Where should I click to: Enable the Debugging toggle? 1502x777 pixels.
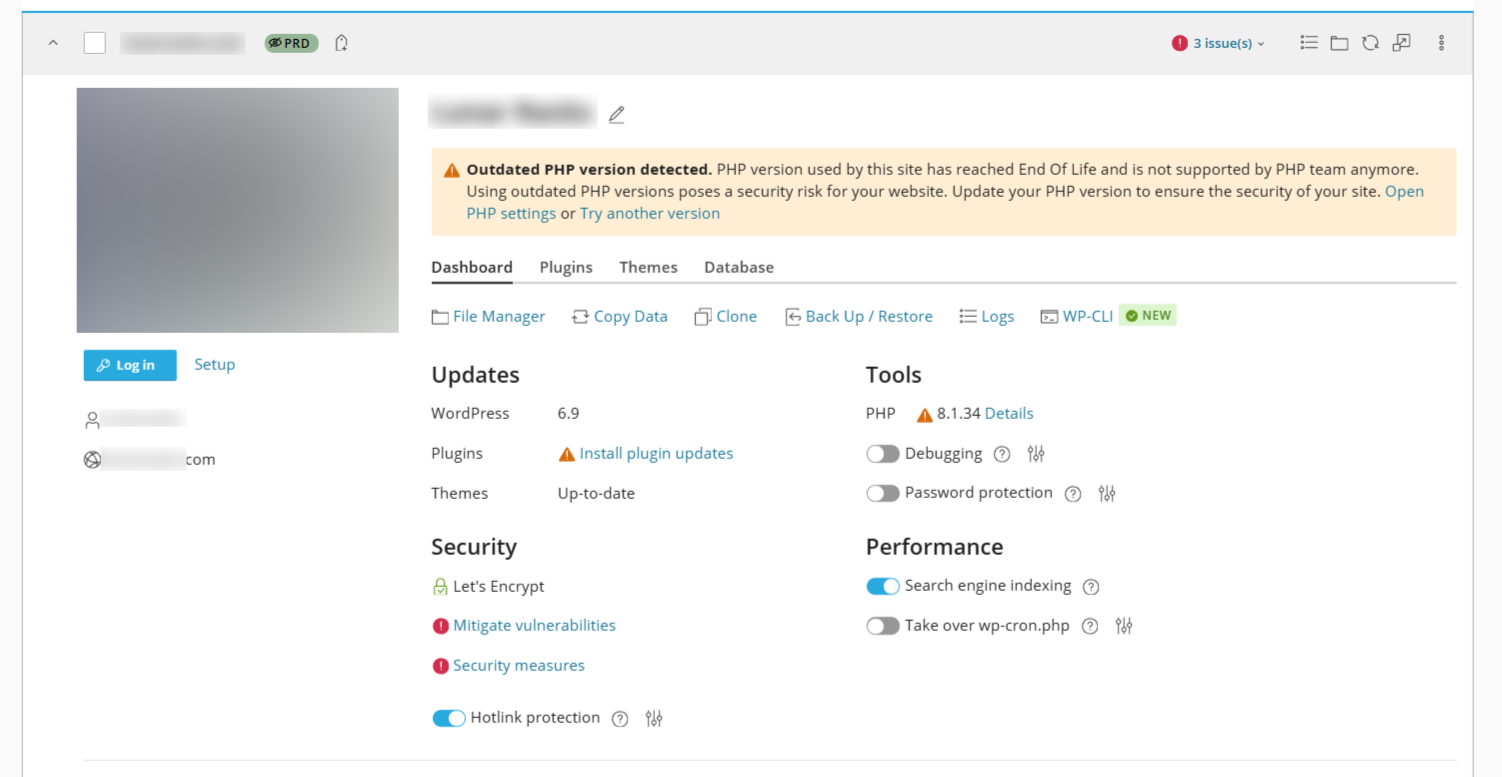pos(882,454)
